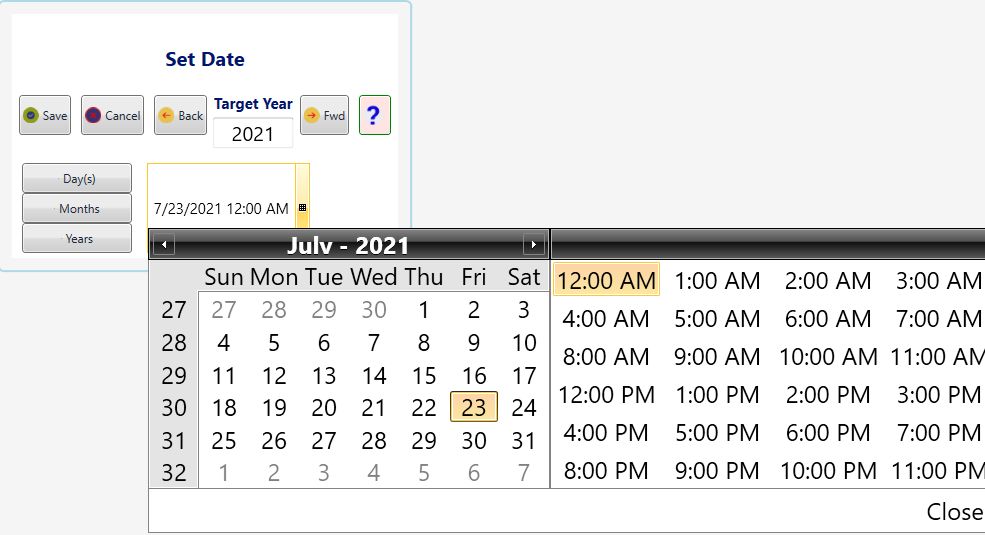Close the date picker popup
985x535 pixels.
click(x=954, y=511)
